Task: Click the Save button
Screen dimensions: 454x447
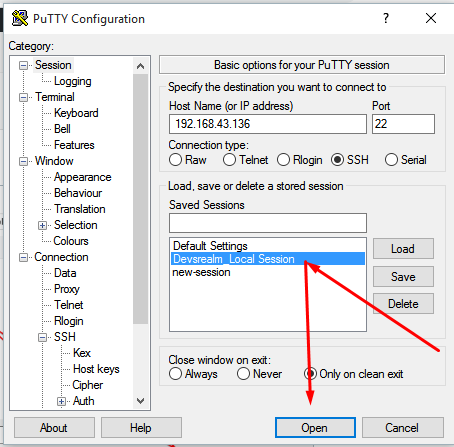Action: [403, 276]
